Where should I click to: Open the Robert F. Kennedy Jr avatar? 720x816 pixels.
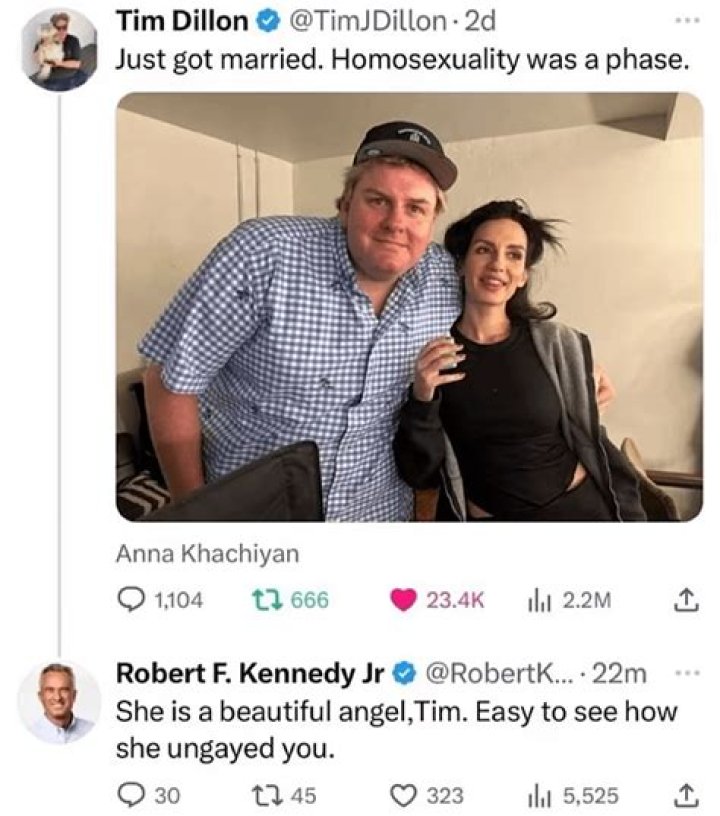tap(59, 702)
